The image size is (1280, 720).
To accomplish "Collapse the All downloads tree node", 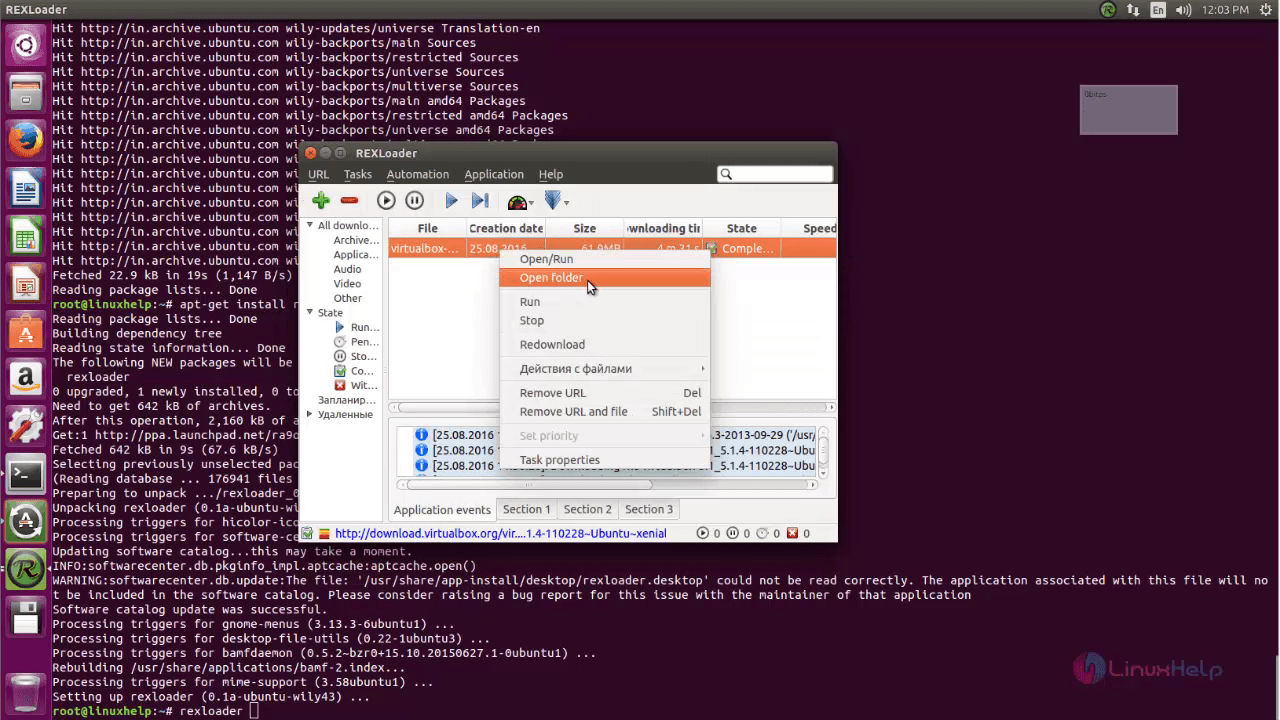I will [x=310, y=226].
